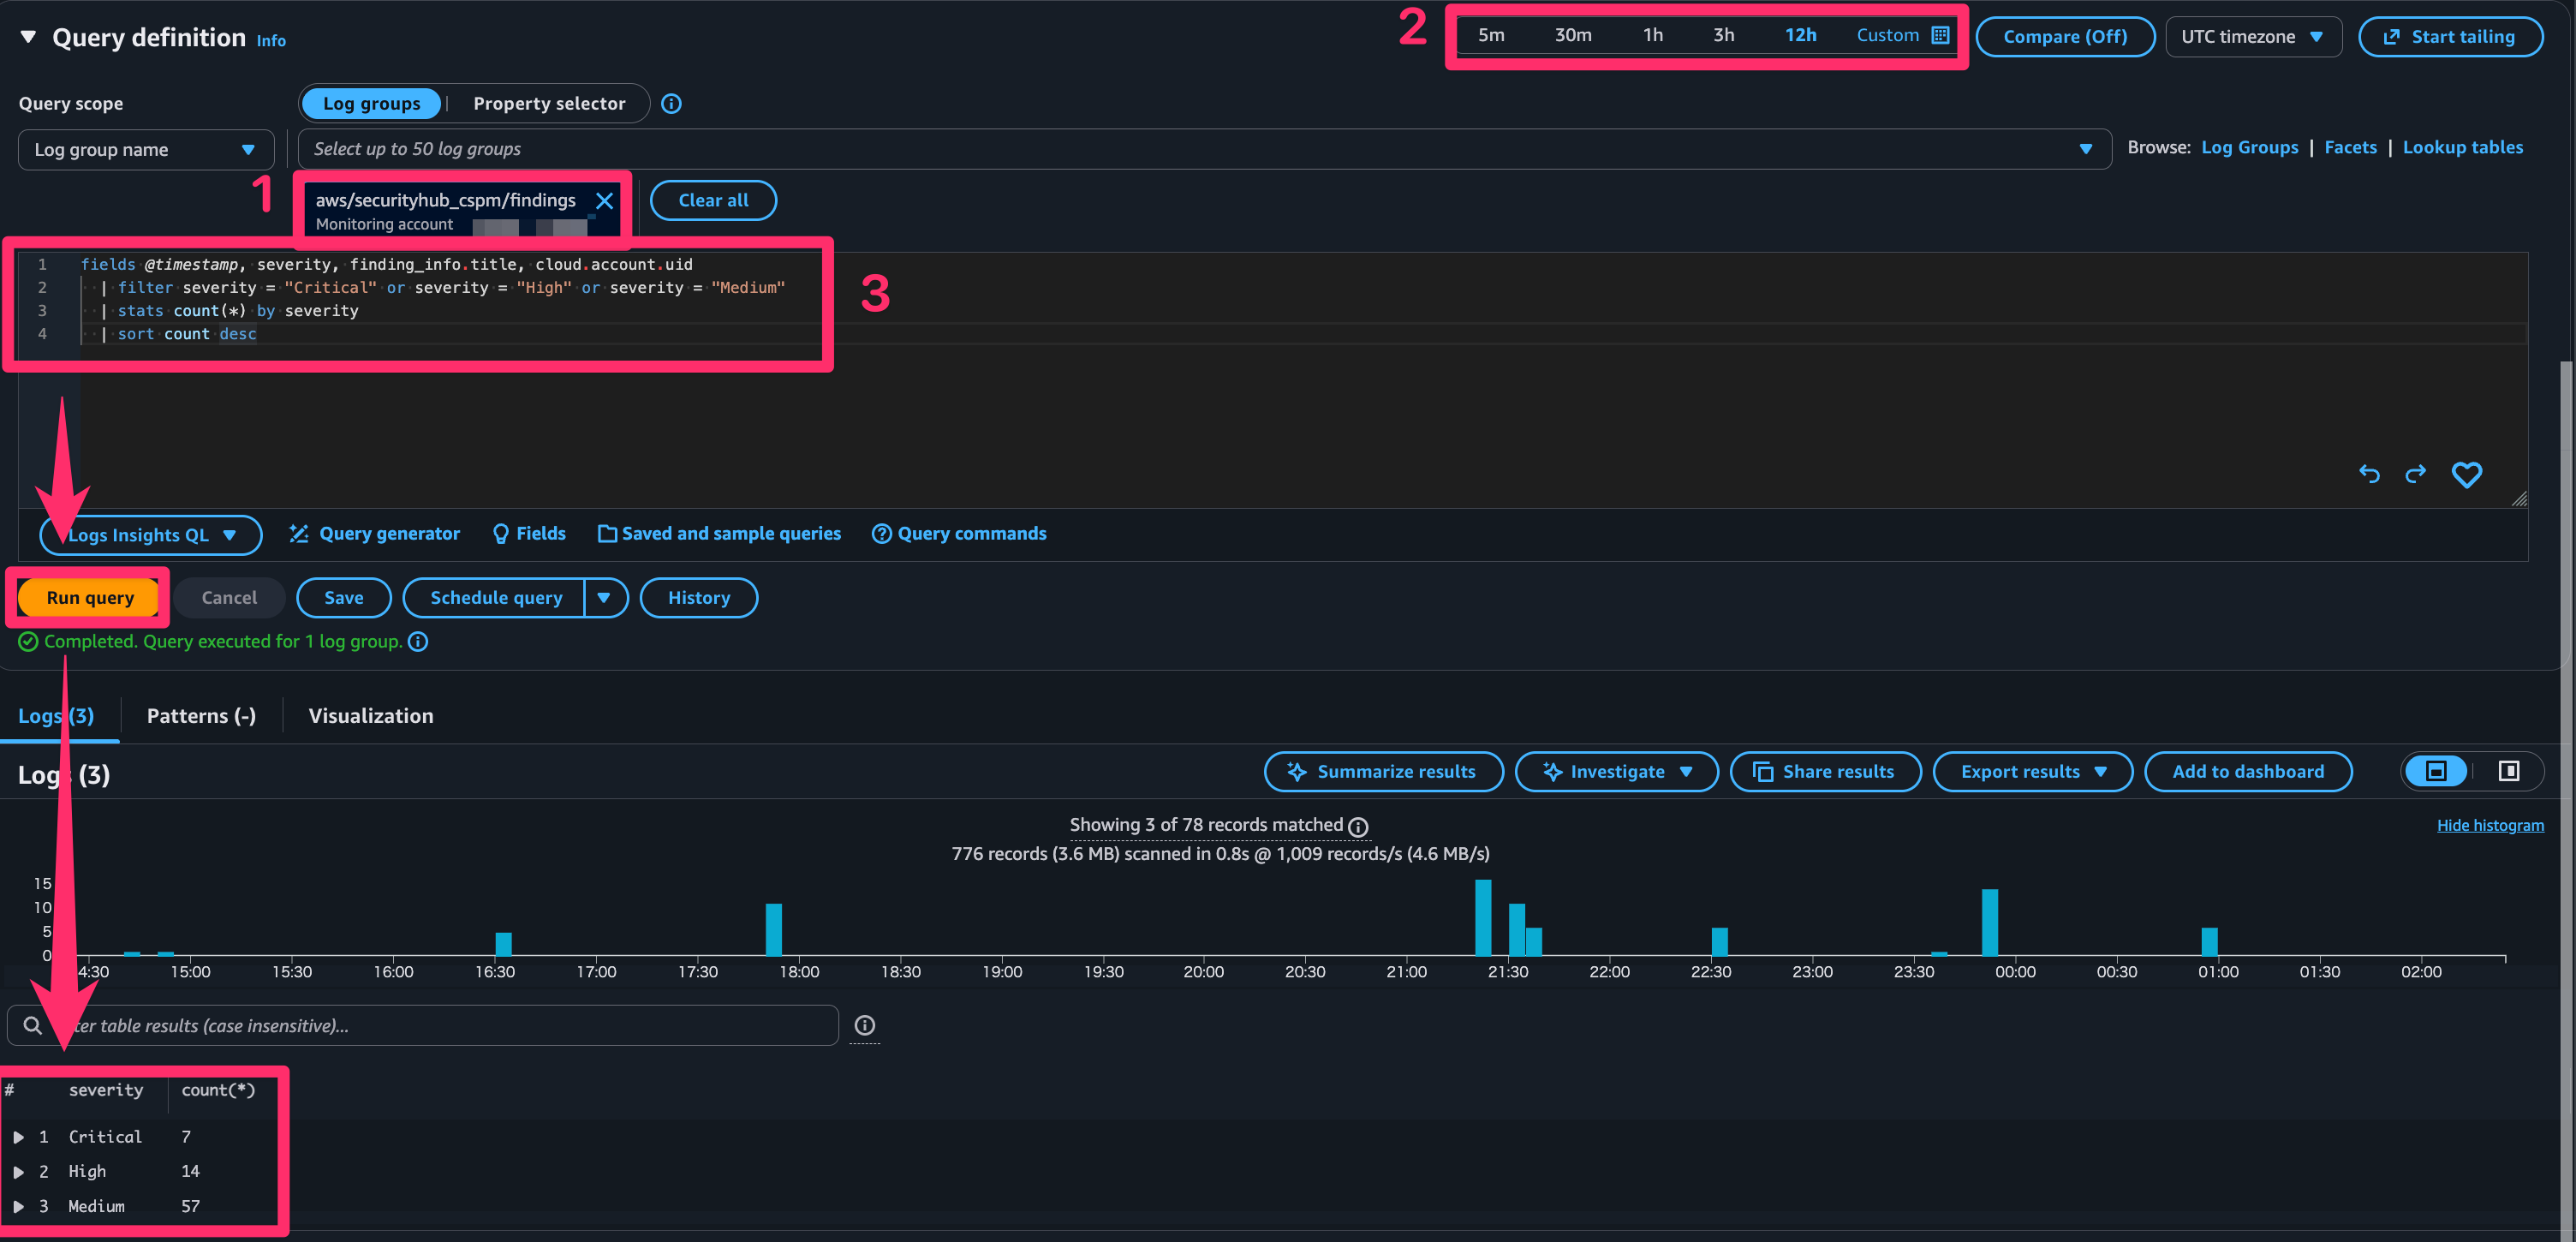Click the undo arrow in query editor

pyautogui.click(x=2369, y=474)
